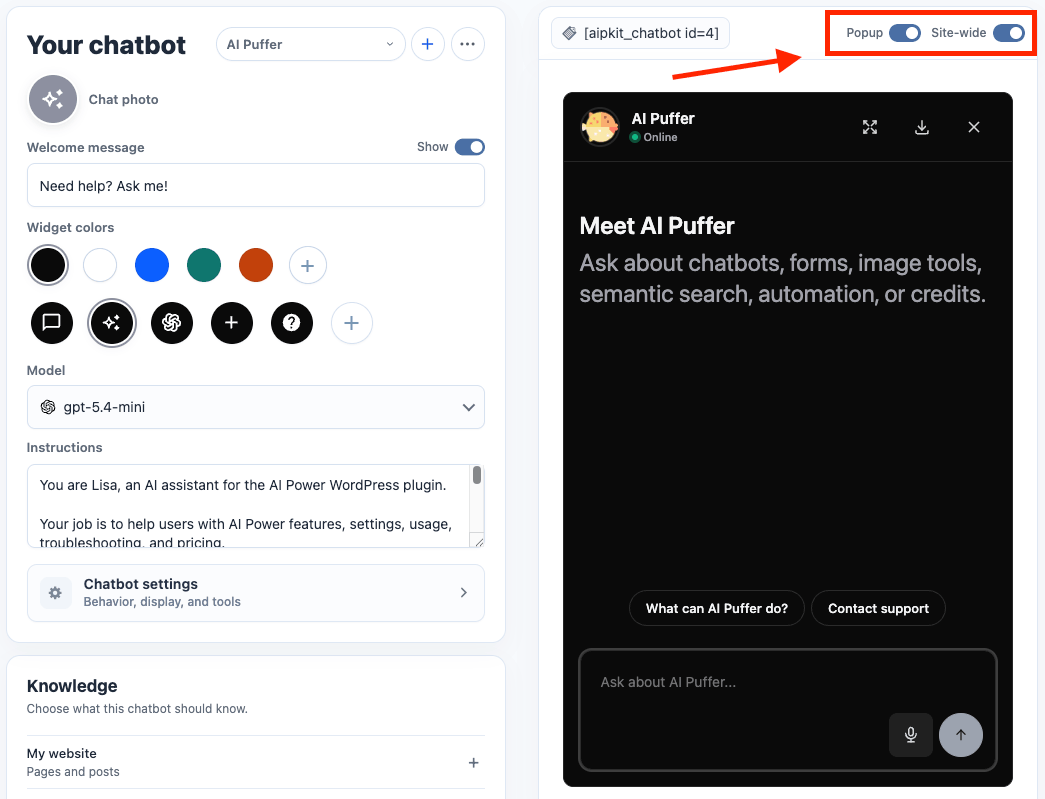Open Chatbot settings panel
The width and height of the screenshot is (1045, 799).
pos(256,592)
